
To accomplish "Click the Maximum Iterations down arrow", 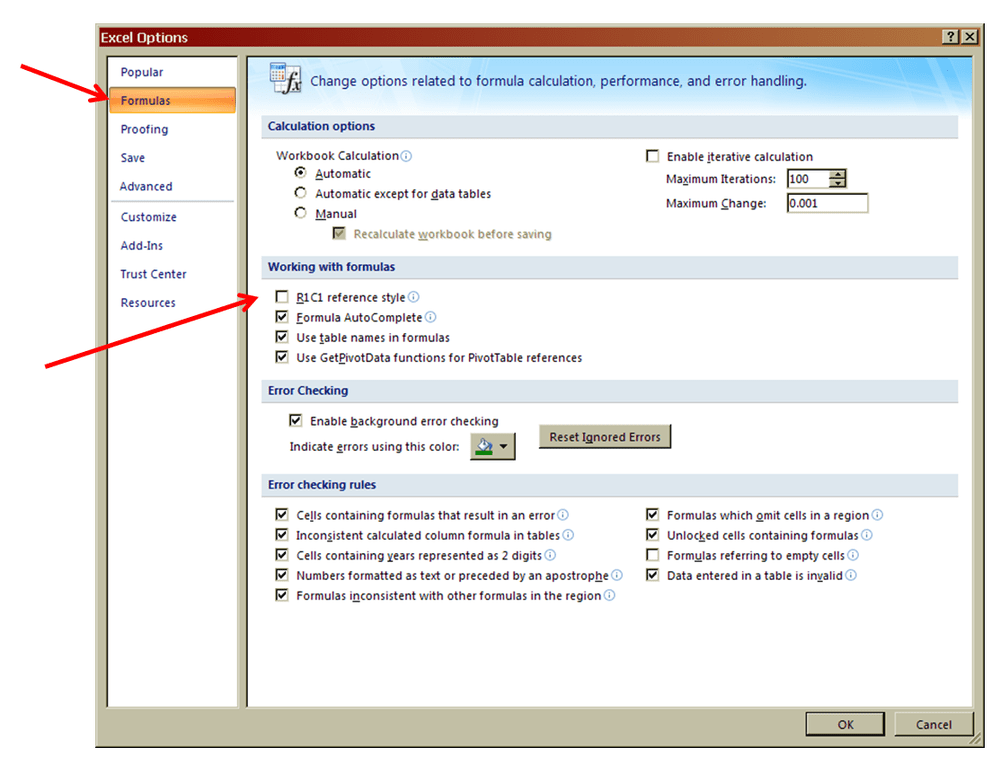I will pyautogui.click(x=838, y=183).
